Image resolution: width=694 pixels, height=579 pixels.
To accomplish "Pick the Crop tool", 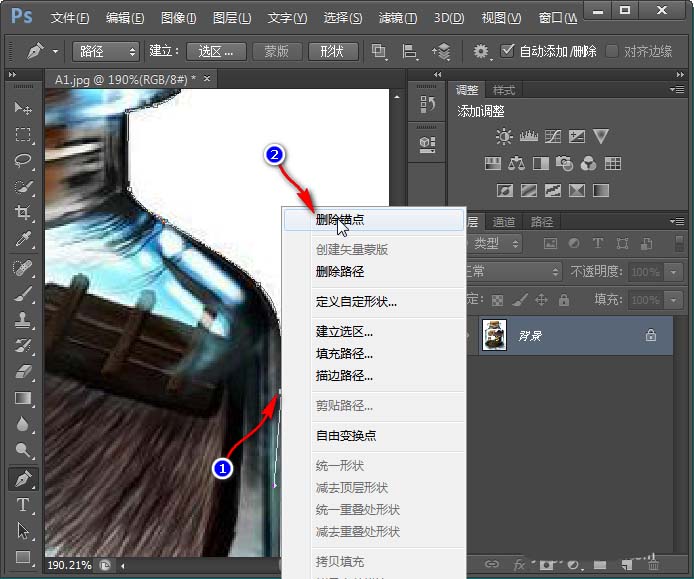I will 22,212.
